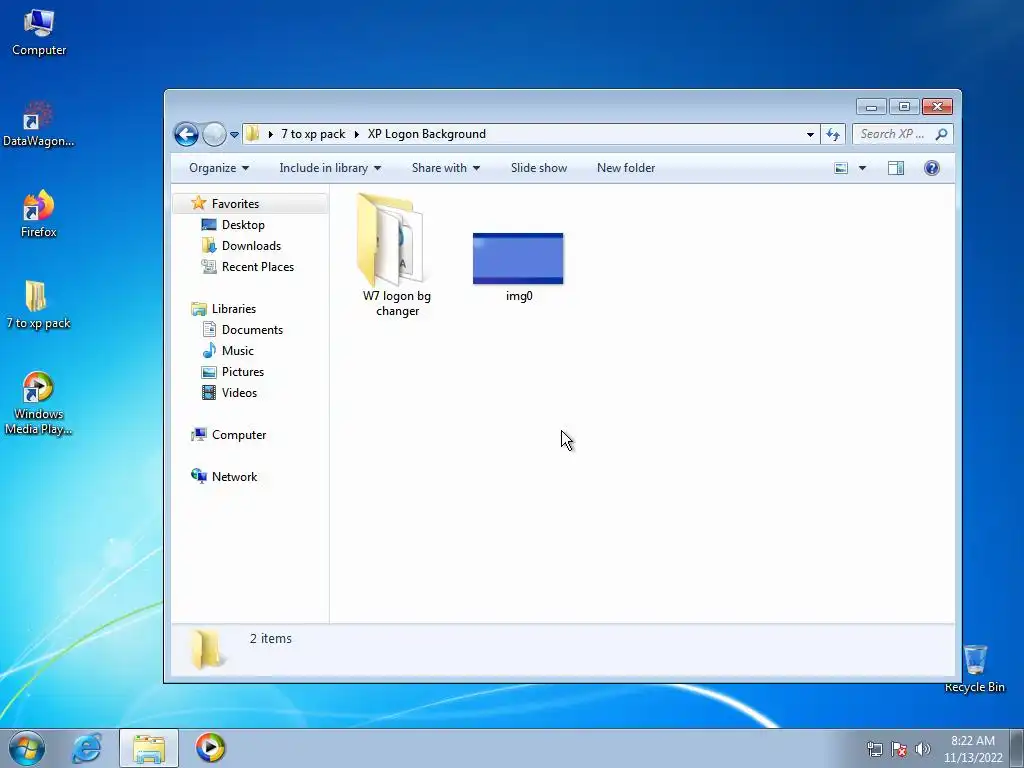Open the recent pages dropdown arrow
The width and height of the screenshot is (1024, 768).
(x=234, y=135)
